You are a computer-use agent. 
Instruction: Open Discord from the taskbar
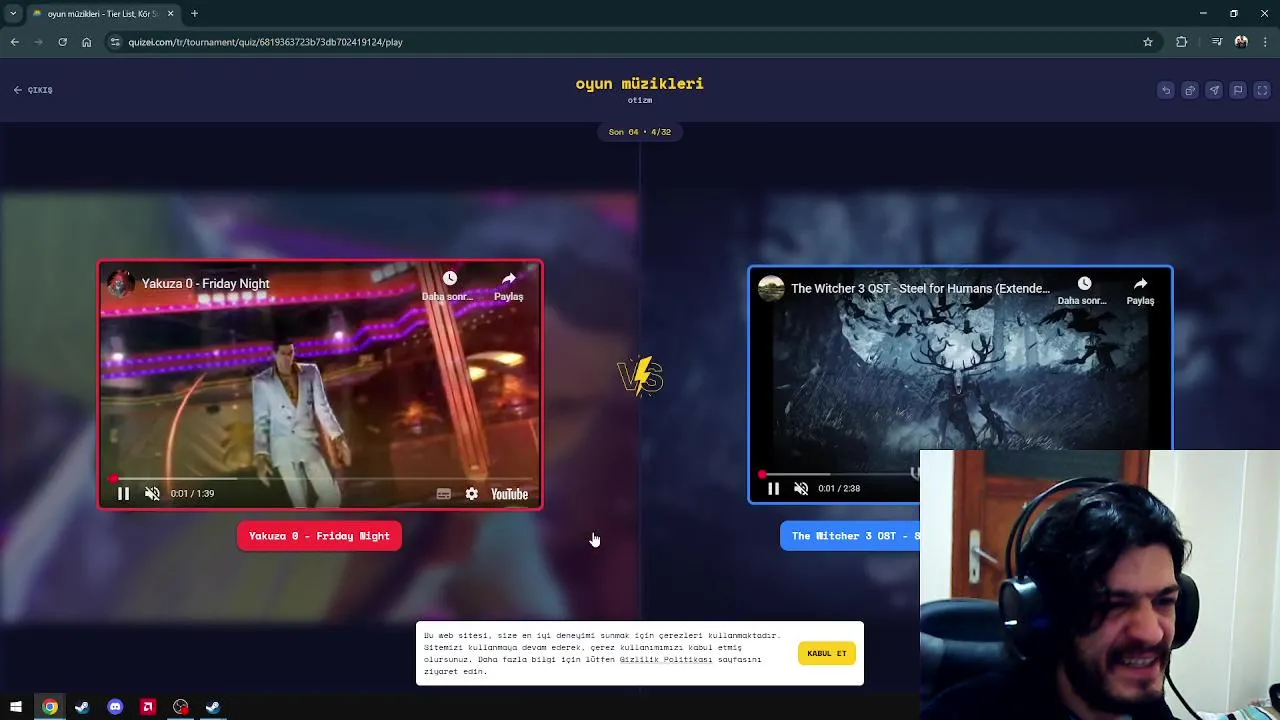tap(115, 707)
